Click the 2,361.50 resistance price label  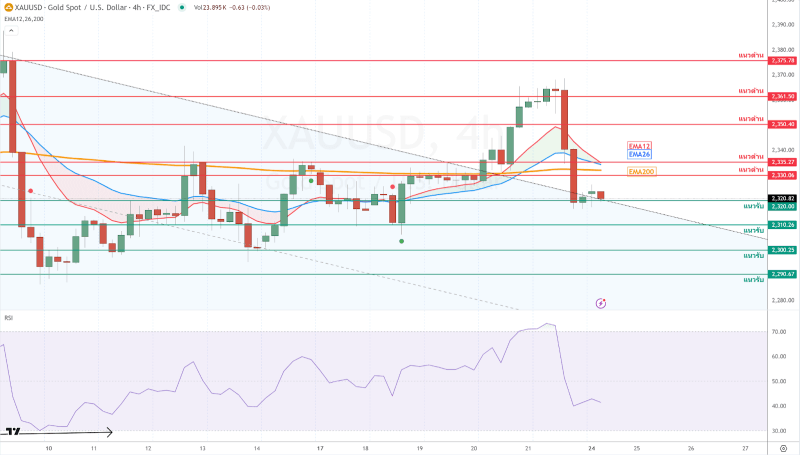pyautogui.click(x=782, y=96)
